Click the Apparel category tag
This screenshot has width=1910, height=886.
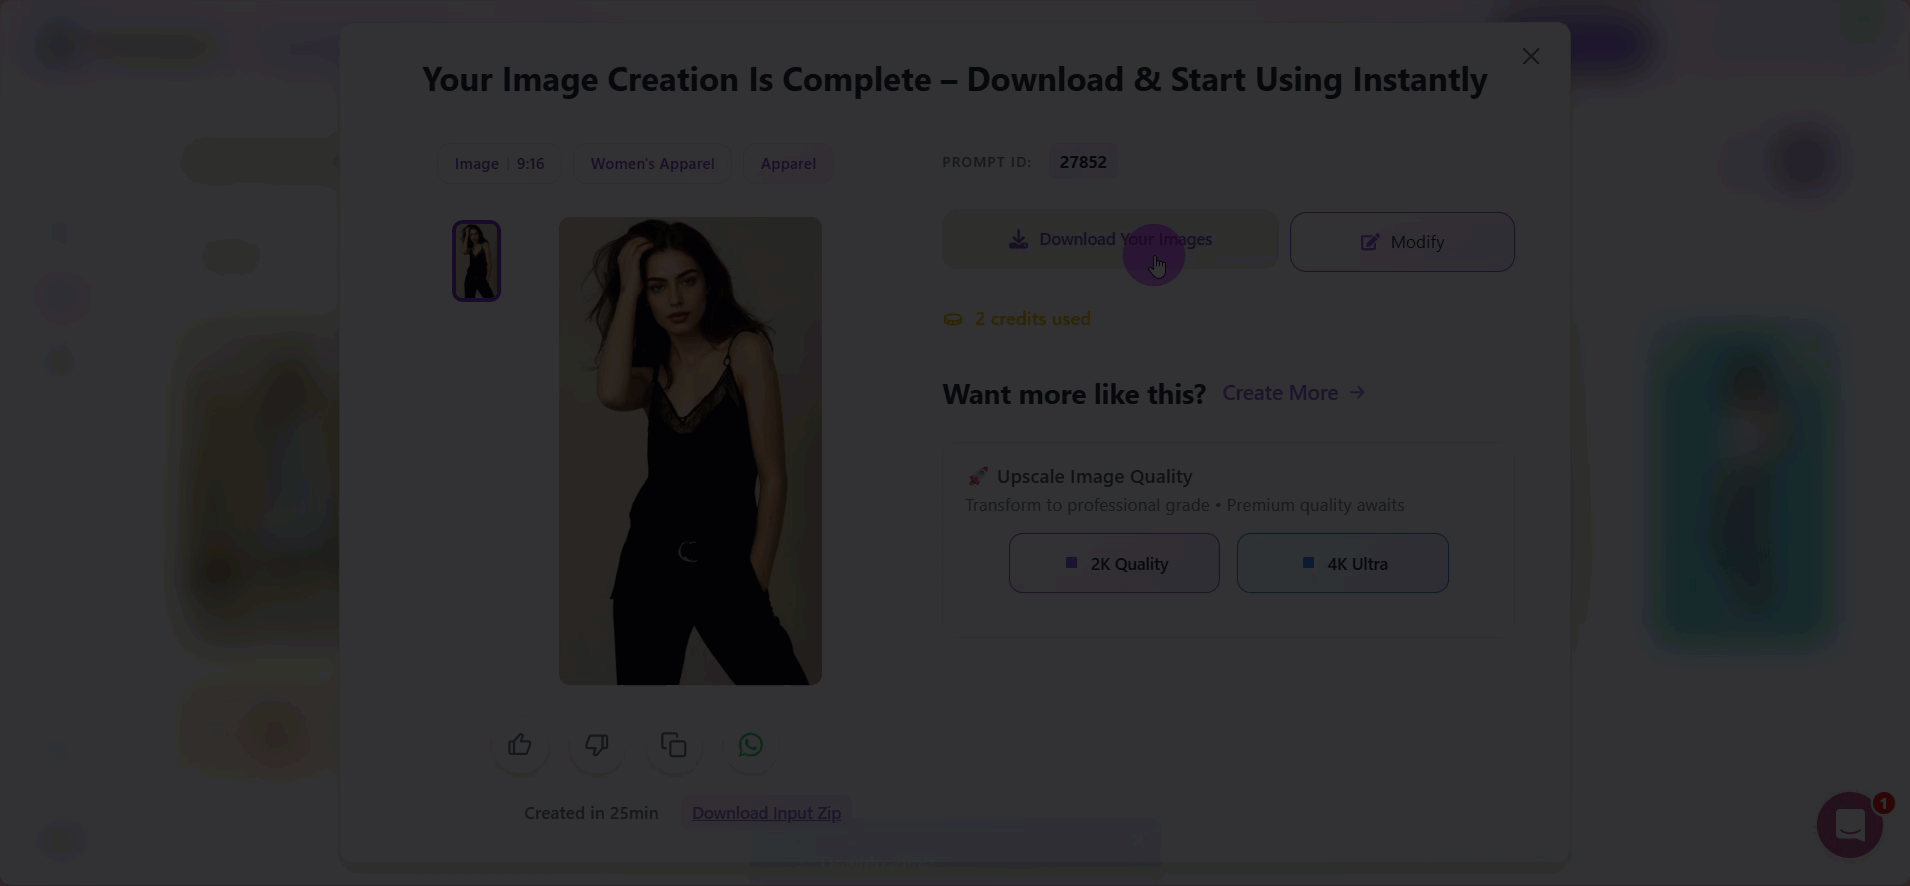788,164
